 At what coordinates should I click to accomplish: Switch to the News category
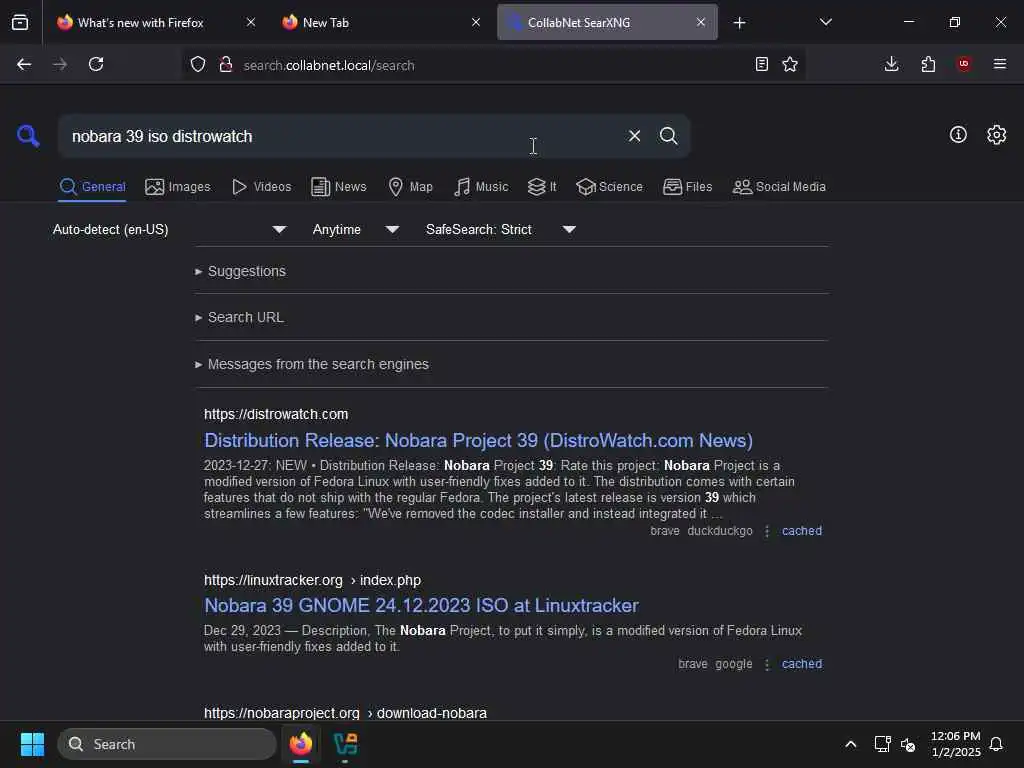click(x=339, y=187)
